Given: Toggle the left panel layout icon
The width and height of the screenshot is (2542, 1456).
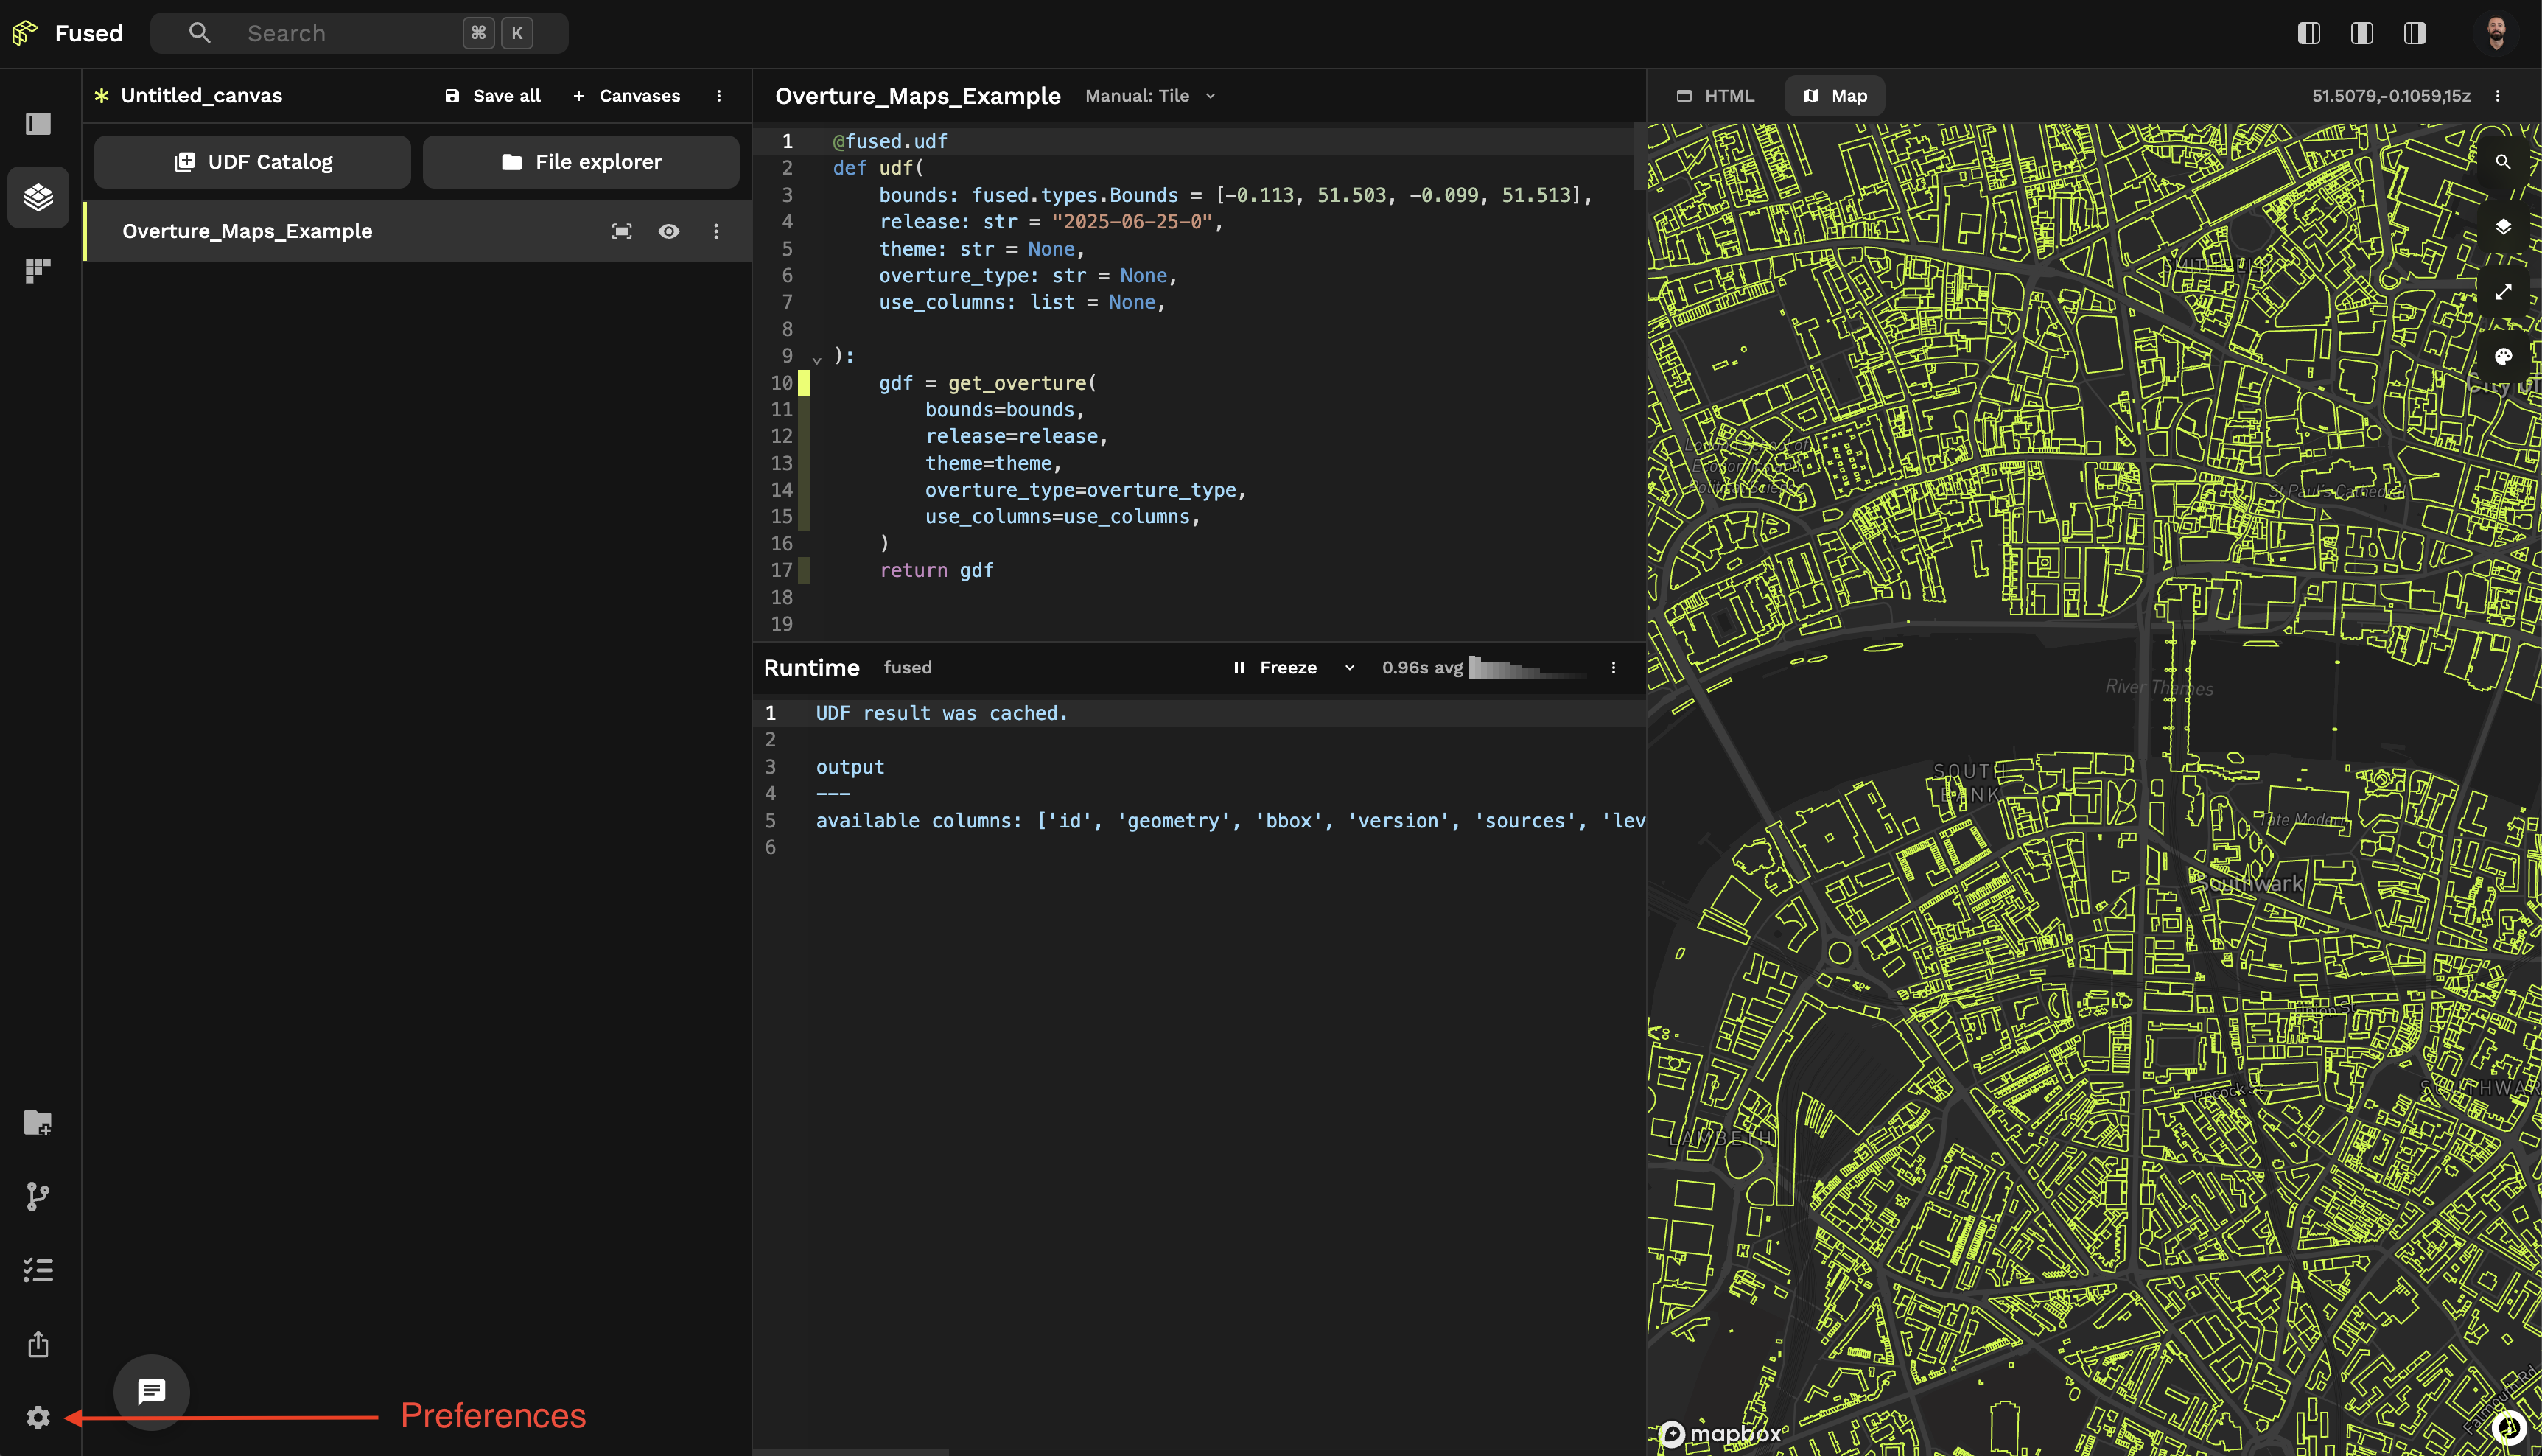Looking at the screenshot, I should 2308,33.
